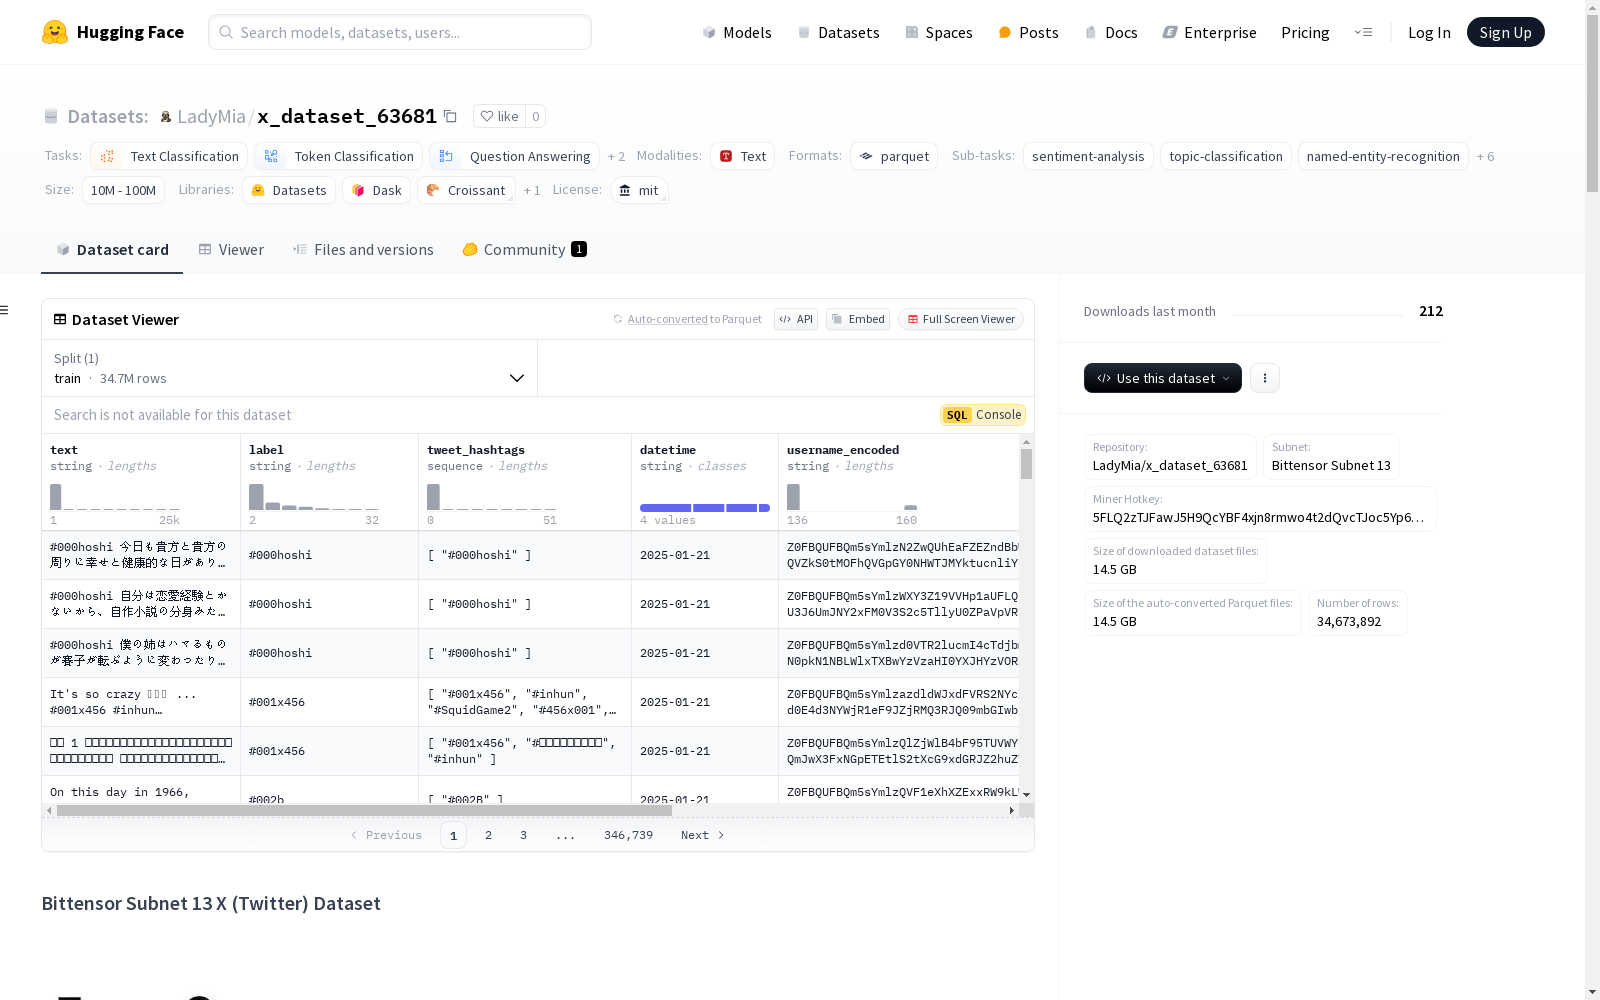Expand the +2 more tasks

pos(616,156)
